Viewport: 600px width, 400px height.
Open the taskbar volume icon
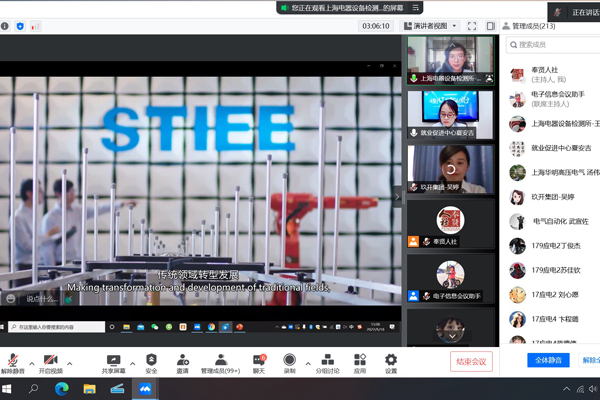[x=593, y=389]
